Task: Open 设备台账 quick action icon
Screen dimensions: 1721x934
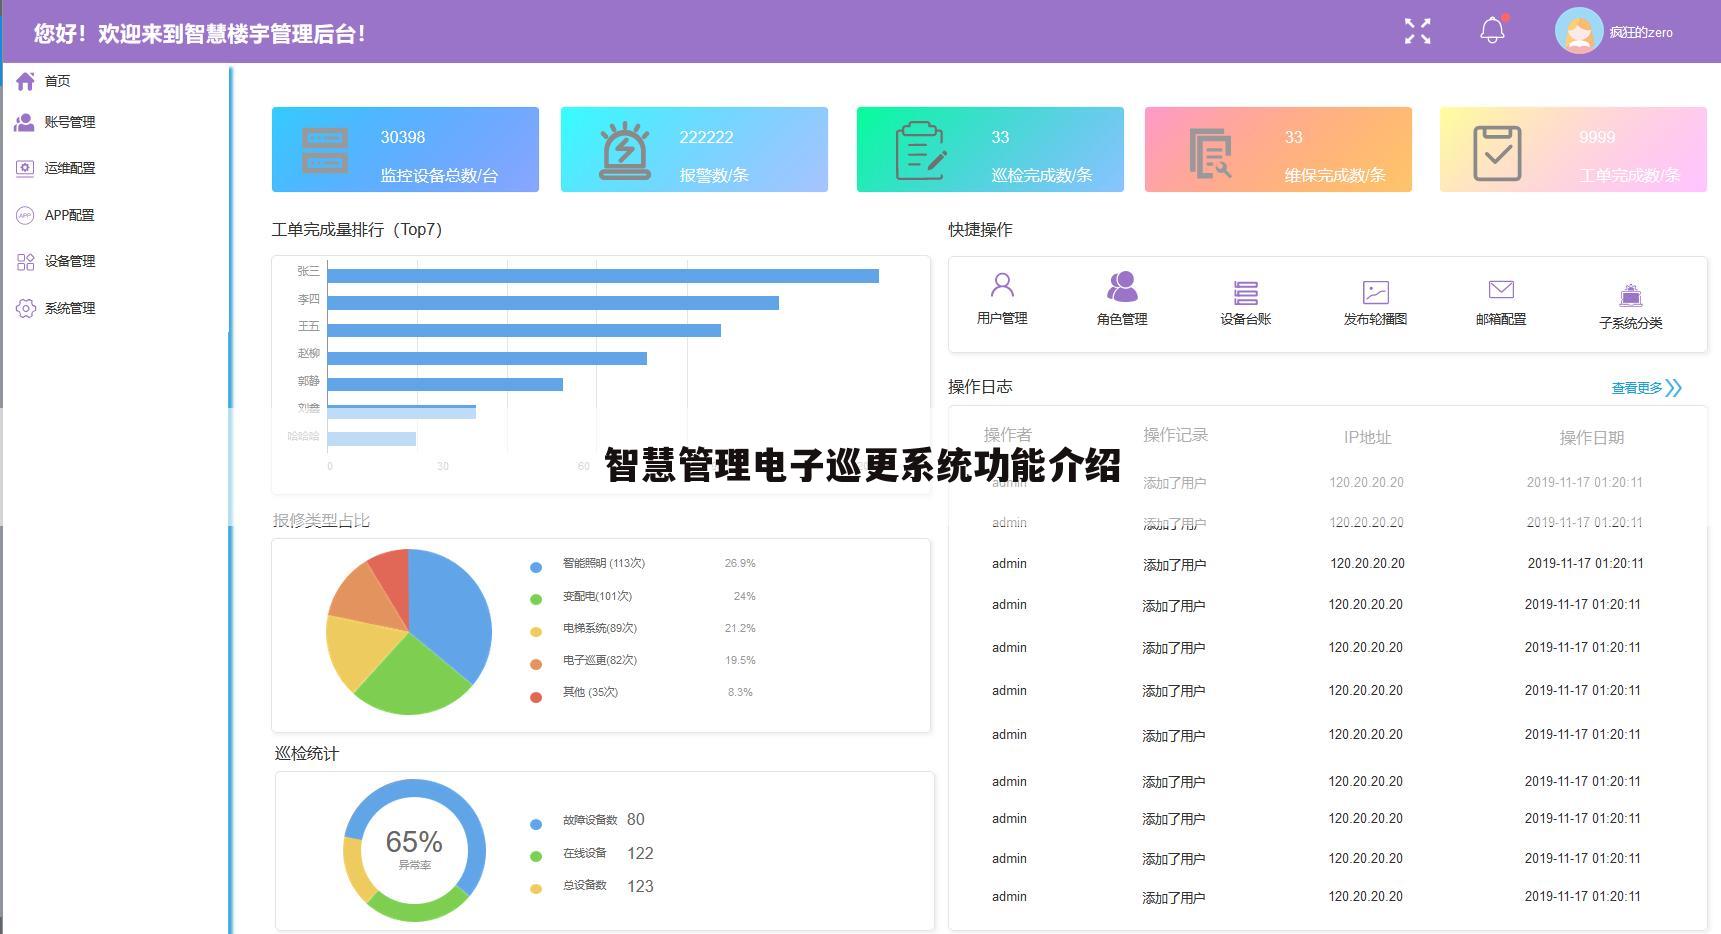Action: (1245, 293)
